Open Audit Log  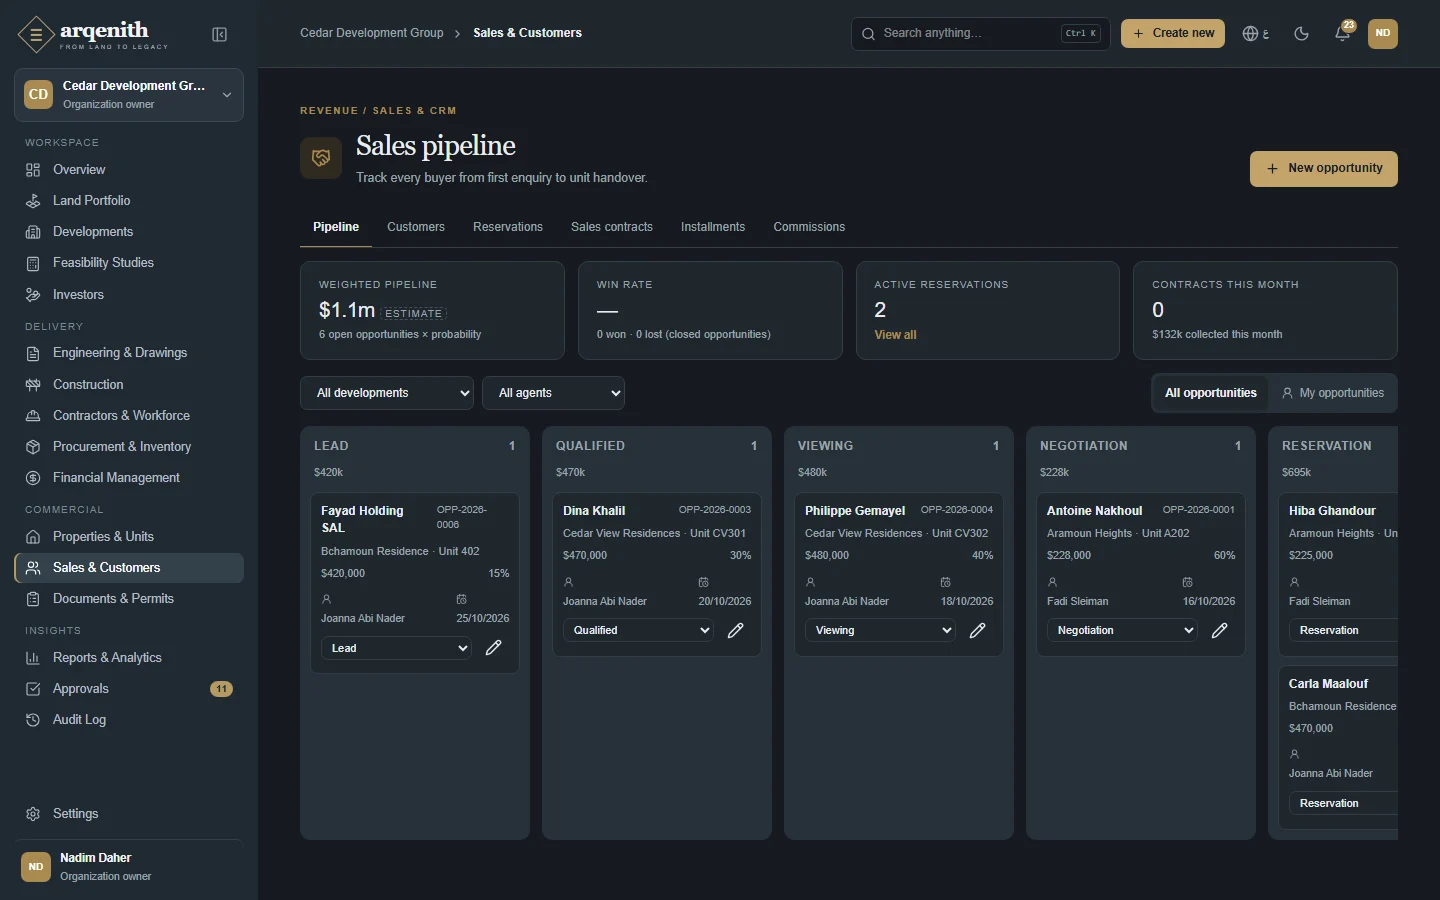click(x=129, y=720)
